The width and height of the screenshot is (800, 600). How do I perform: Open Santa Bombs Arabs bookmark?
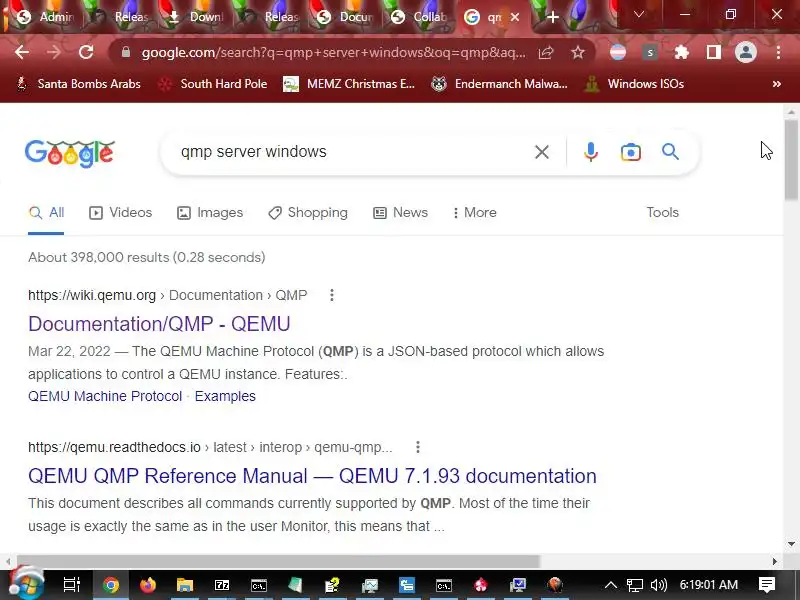pyautogui.click(x=79, y=84)
